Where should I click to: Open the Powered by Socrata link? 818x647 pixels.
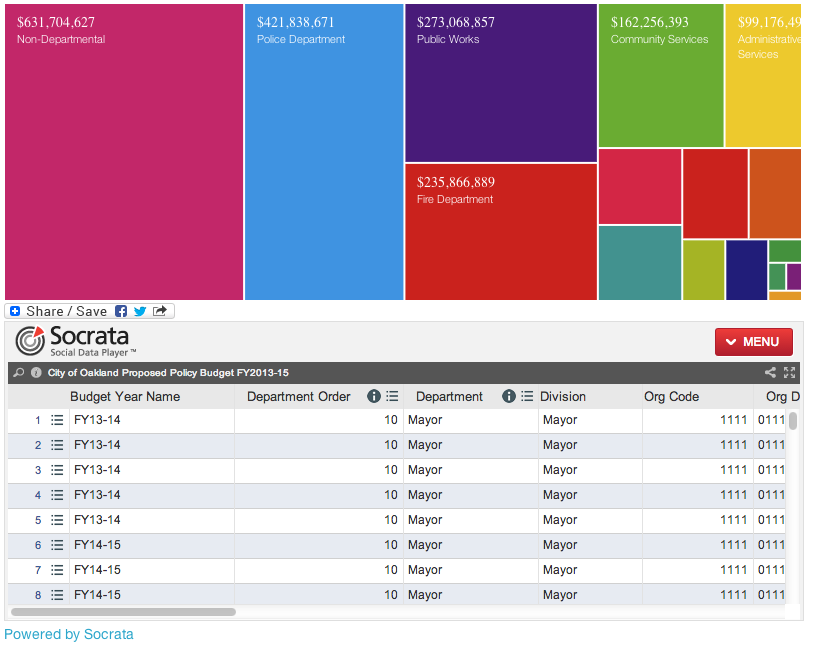click(x=69, y=634)
